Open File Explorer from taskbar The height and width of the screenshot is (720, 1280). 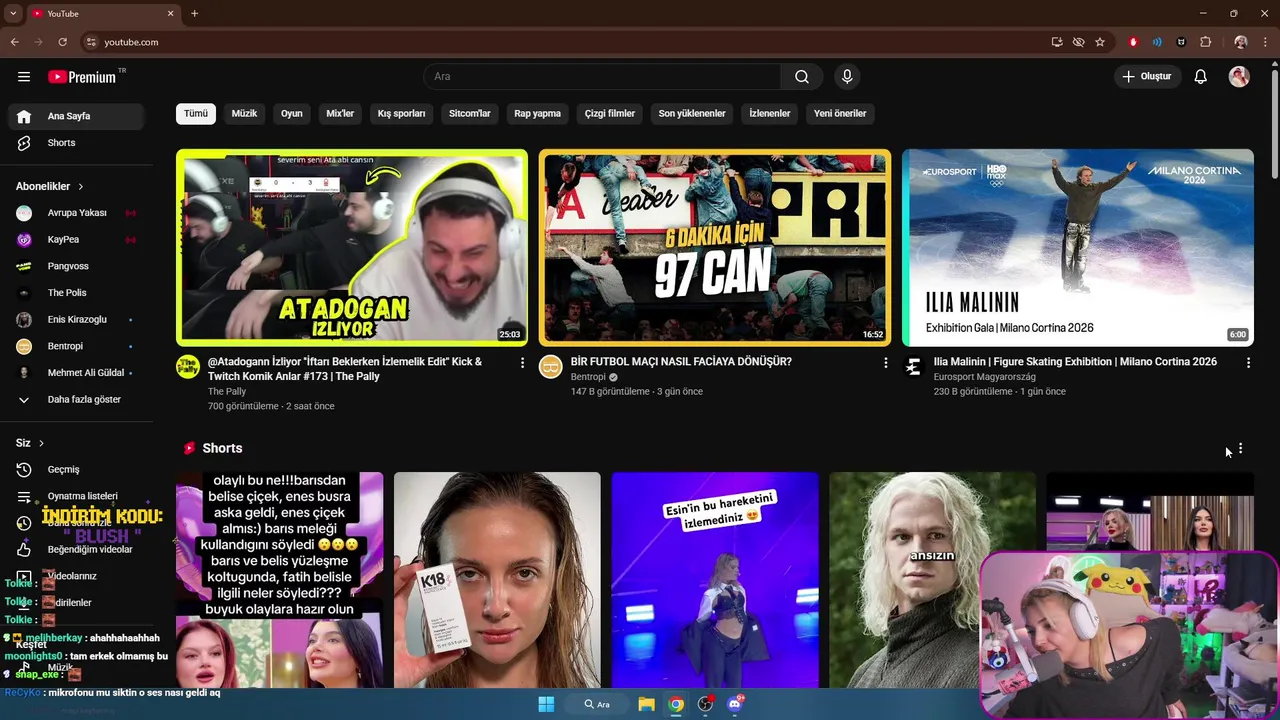pyautogui.click(x=646, y=704)
